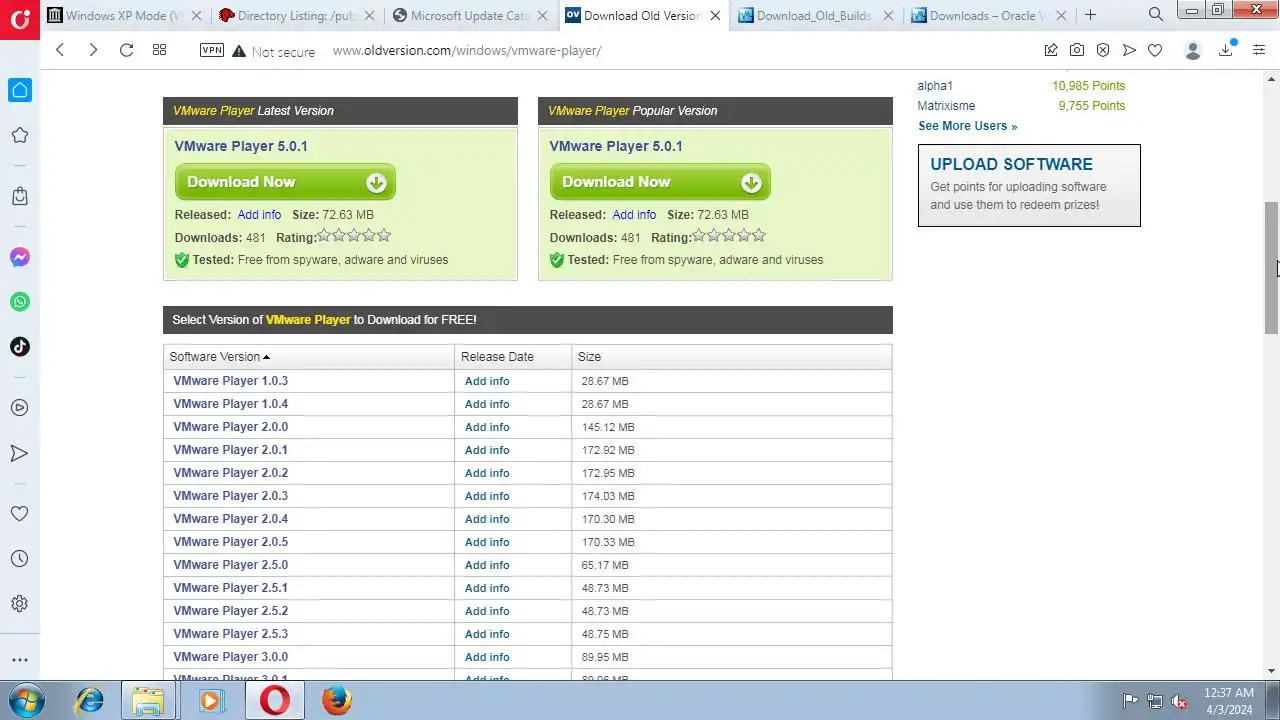This screenshot has width=1280, height=720.
Task: Click Add info for VMware Player 1.0.4
Action: [x=487, y=404]
